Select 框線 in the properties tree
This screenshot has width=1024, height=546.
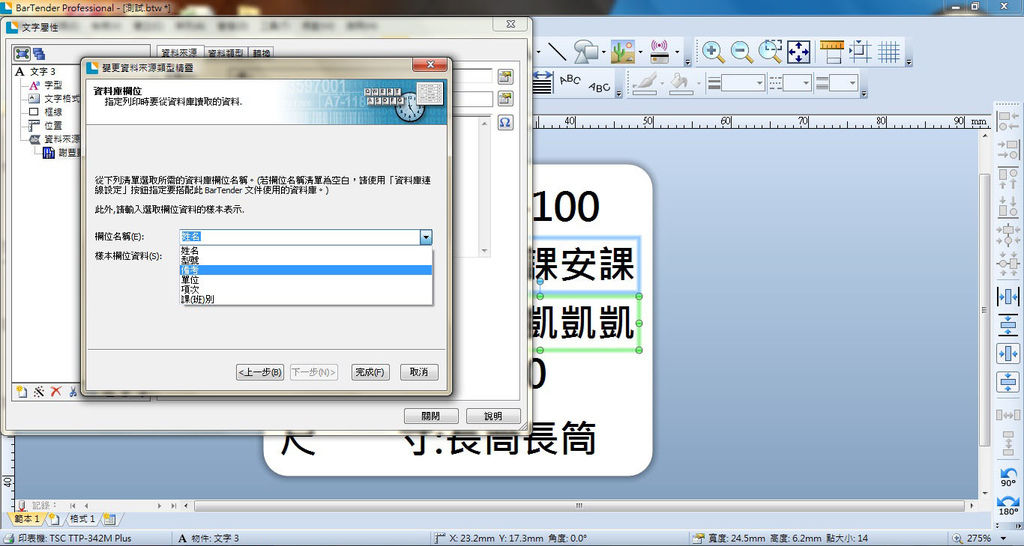pyautogui.click(x=53, y=112)
